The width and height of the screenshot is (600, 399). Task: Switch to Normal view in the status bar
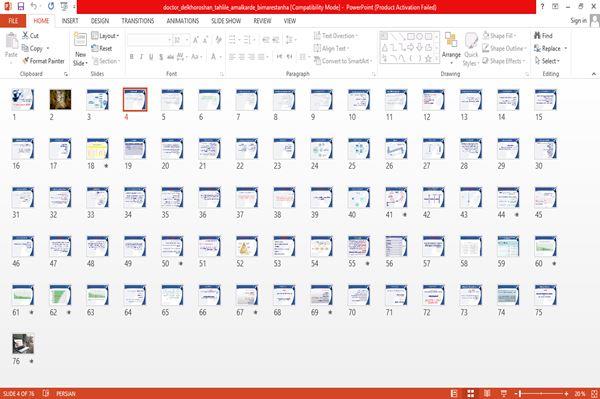coord(454,393)
